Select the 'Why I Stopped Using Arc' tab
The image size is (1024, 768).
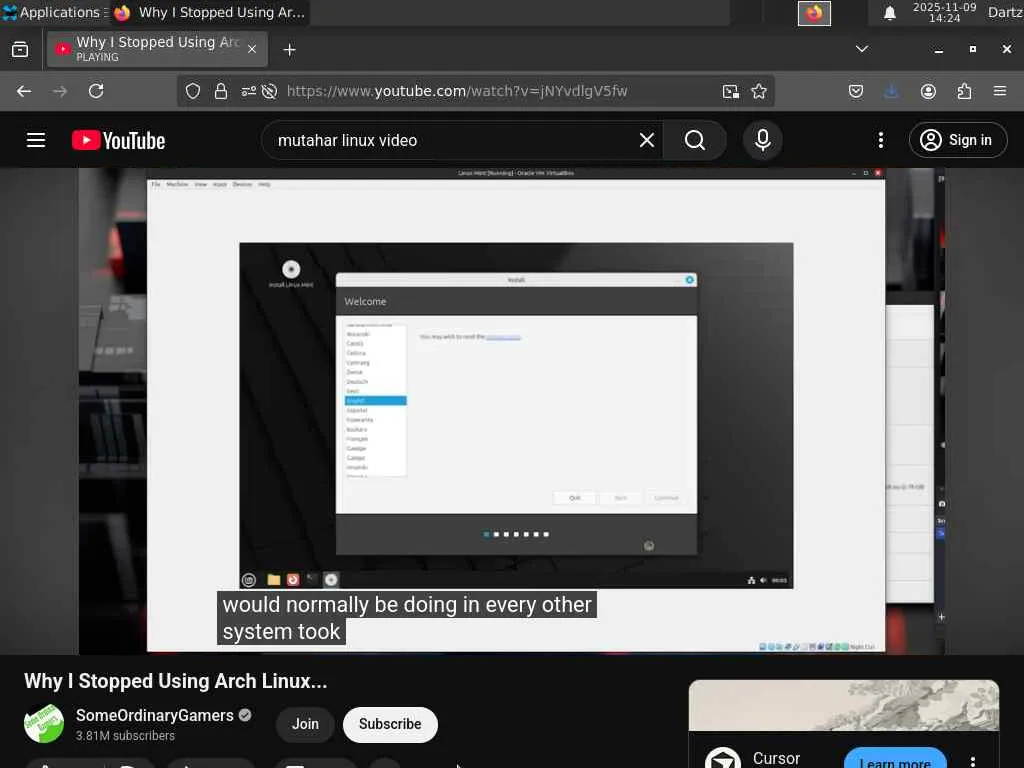[157, 49]
